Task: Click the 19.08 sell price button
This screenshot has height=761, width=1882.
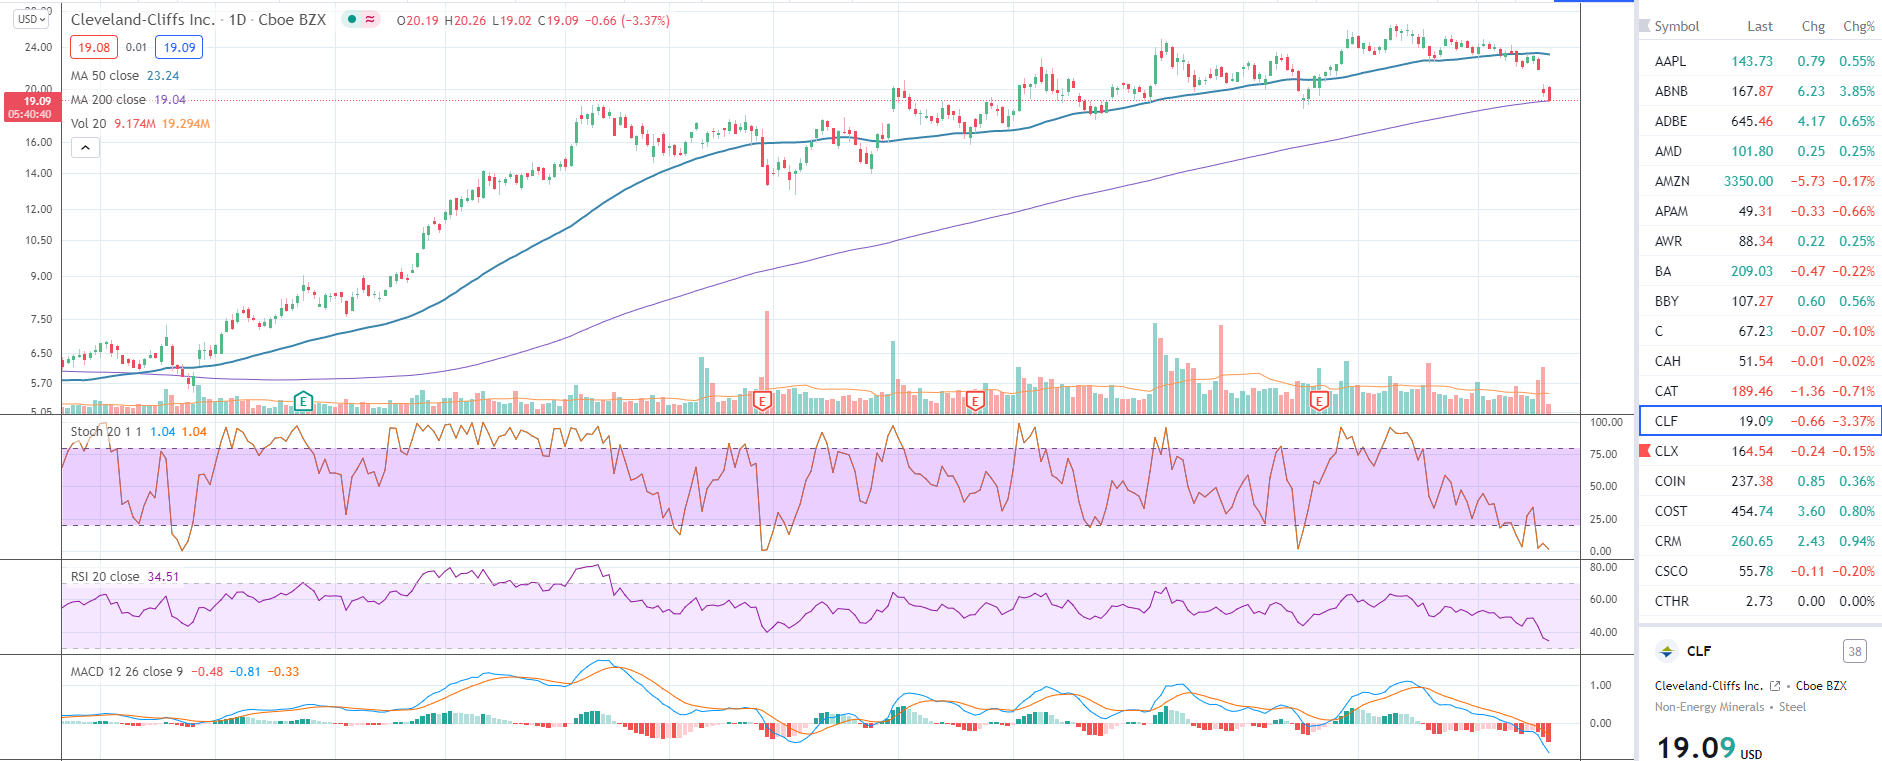Action: (x=94, y=47)
